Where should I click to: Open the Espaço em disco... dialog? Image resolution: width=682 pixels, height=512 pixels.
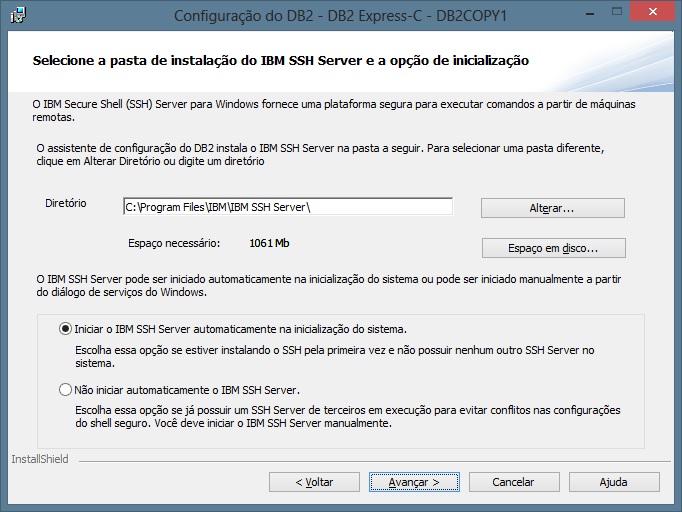coord(553,248)
